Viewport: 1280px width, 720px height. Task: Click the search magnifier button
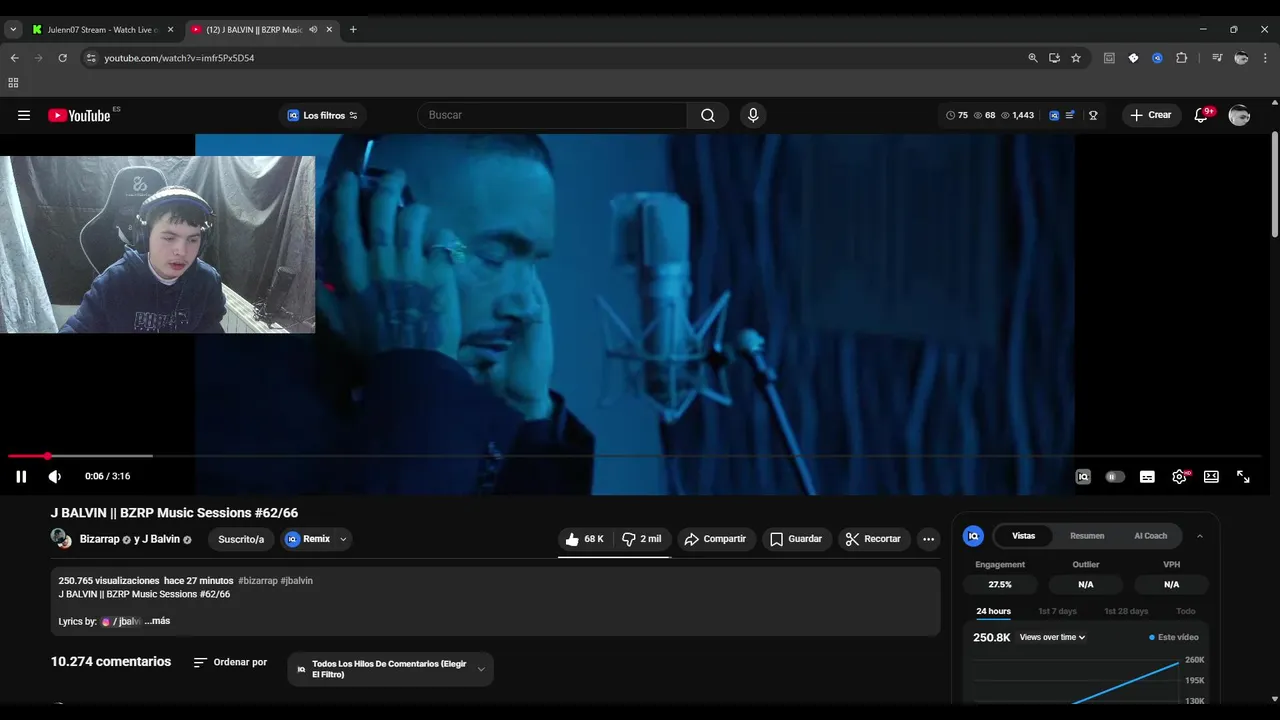tap(708, 115)
